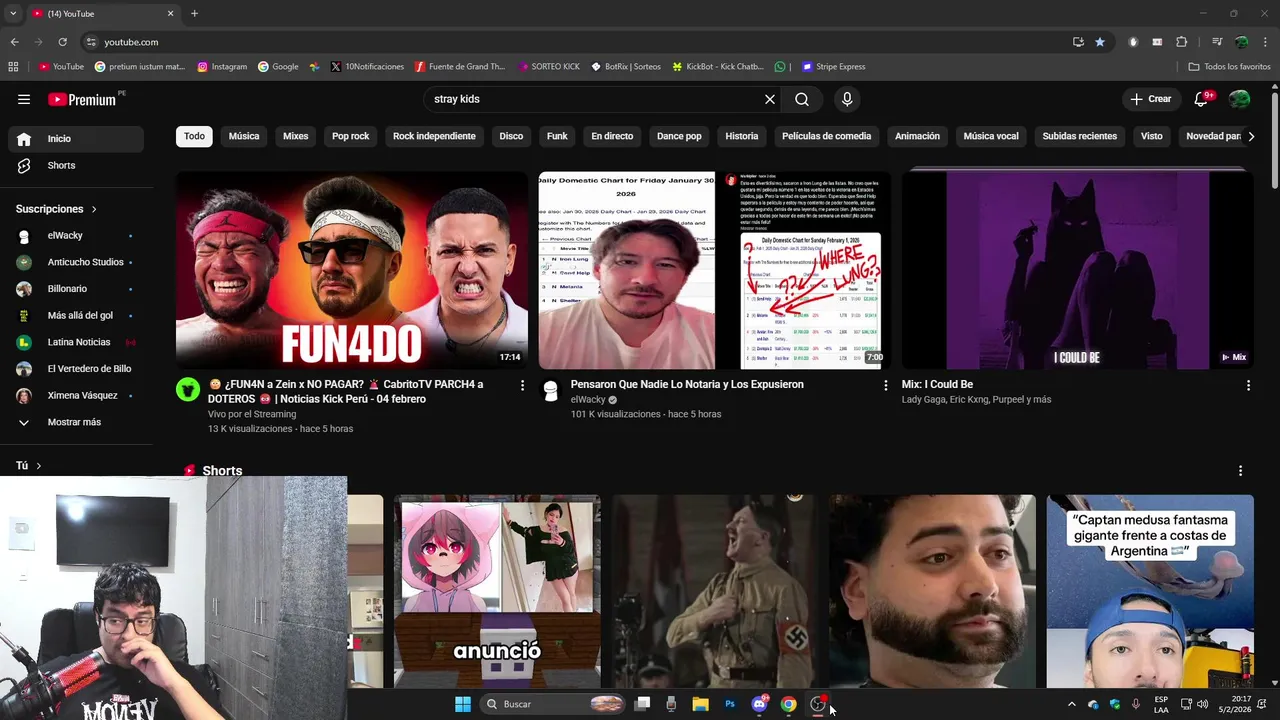The height and width of the screenshot is (720, 1280).
Task: Select the Mixes filter chip
Action: [296, 136]
